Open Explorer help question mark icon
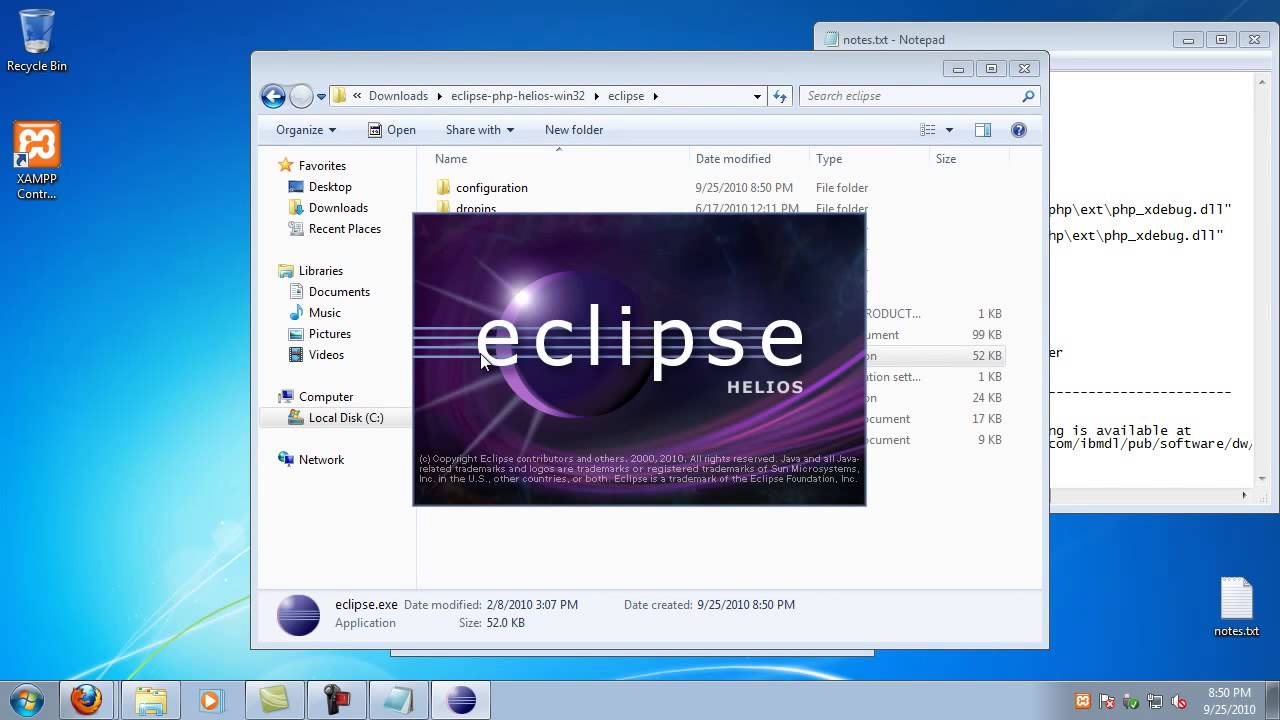This screenshot has height=720, width=1280. tap(1019, 130)
